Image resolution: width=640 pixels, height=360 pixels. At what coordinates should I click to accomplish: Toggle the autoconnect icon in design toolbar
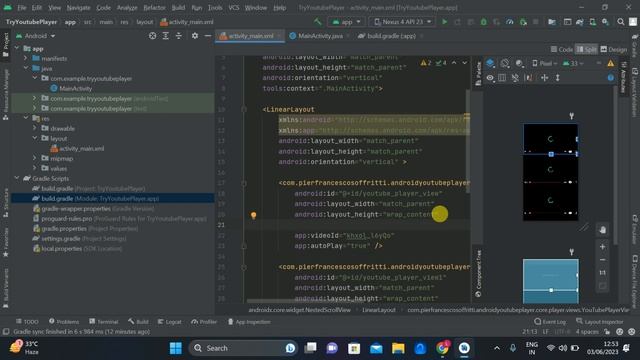(x=516, y=78)
